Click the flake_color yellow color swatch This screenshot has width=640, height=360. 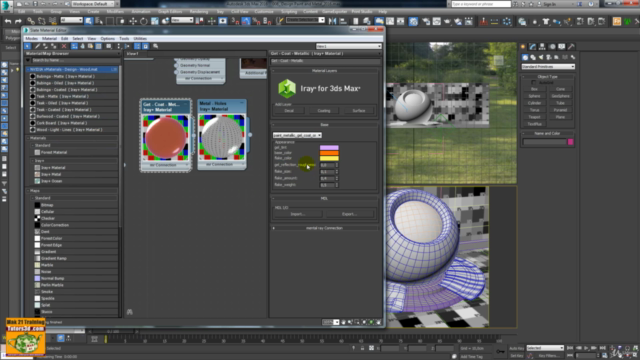[329, 158]
